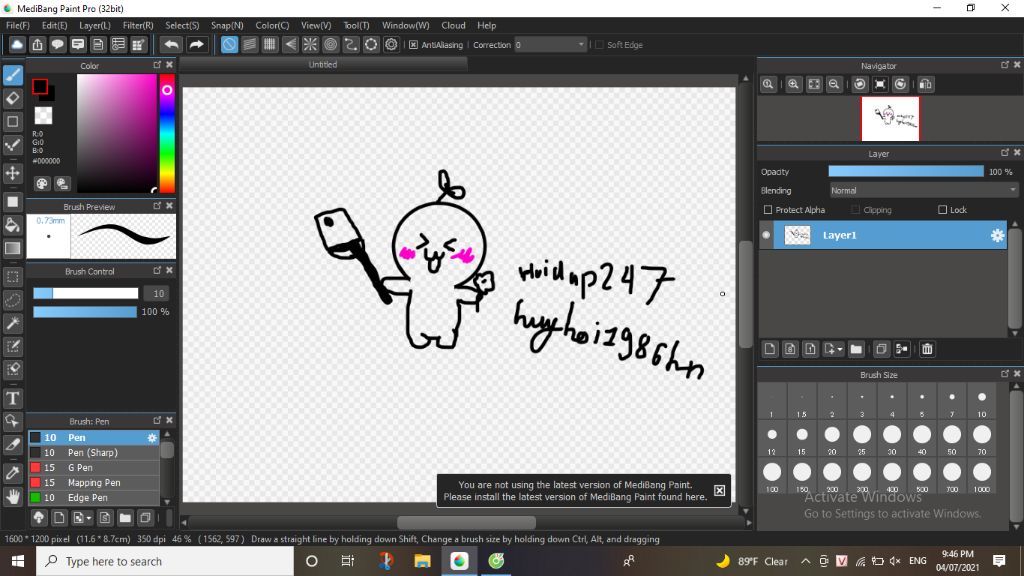Open Layer1 settings gear
Viewport: 1024px width, 576px height.
coord(997,236)
